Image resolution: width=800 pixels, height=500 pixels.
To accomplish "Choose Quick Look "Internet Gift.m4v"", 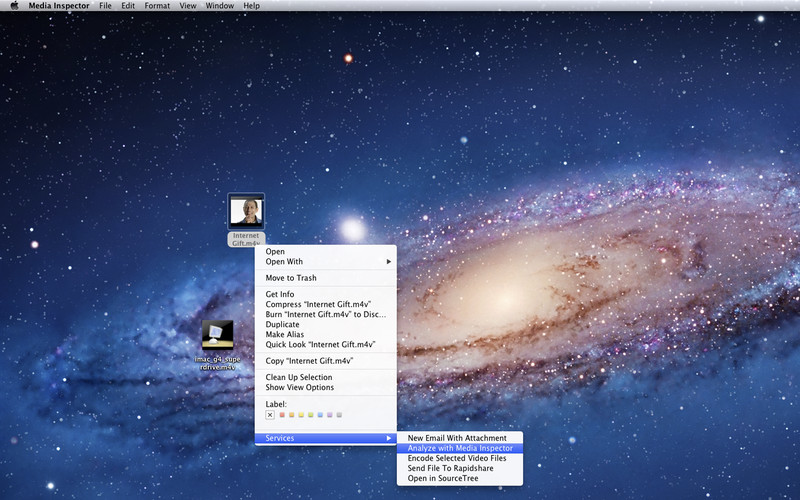I will (320, 344).
